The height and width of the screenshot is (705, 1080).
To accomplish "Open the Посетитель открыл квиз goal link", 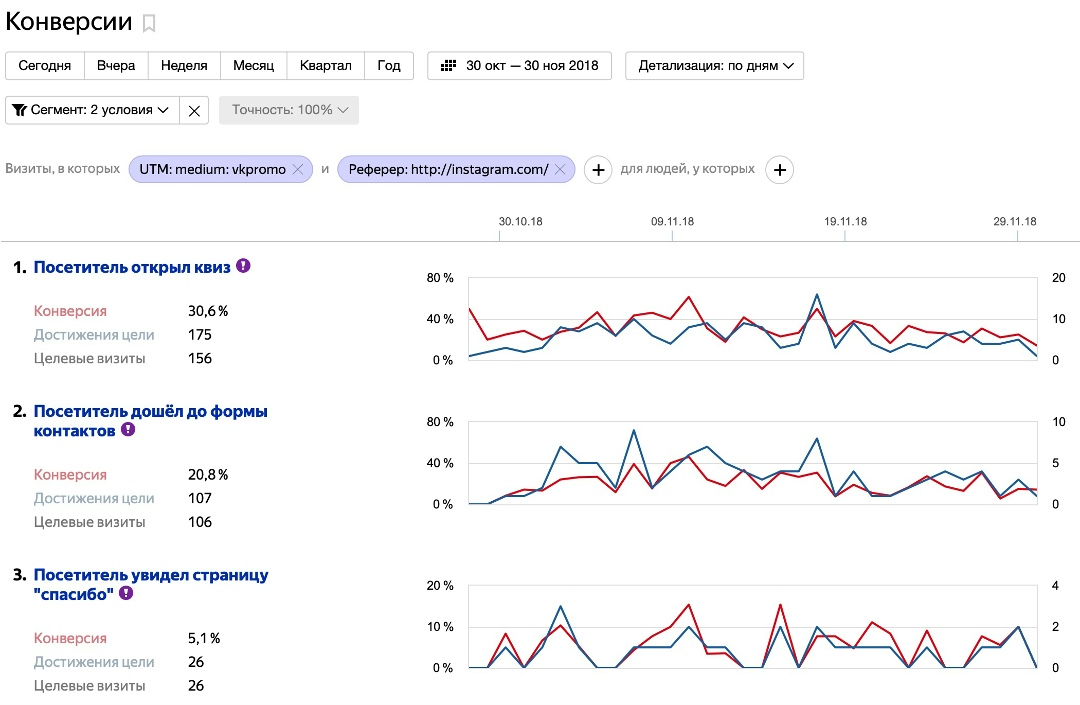I will click(x=132, y=268).
